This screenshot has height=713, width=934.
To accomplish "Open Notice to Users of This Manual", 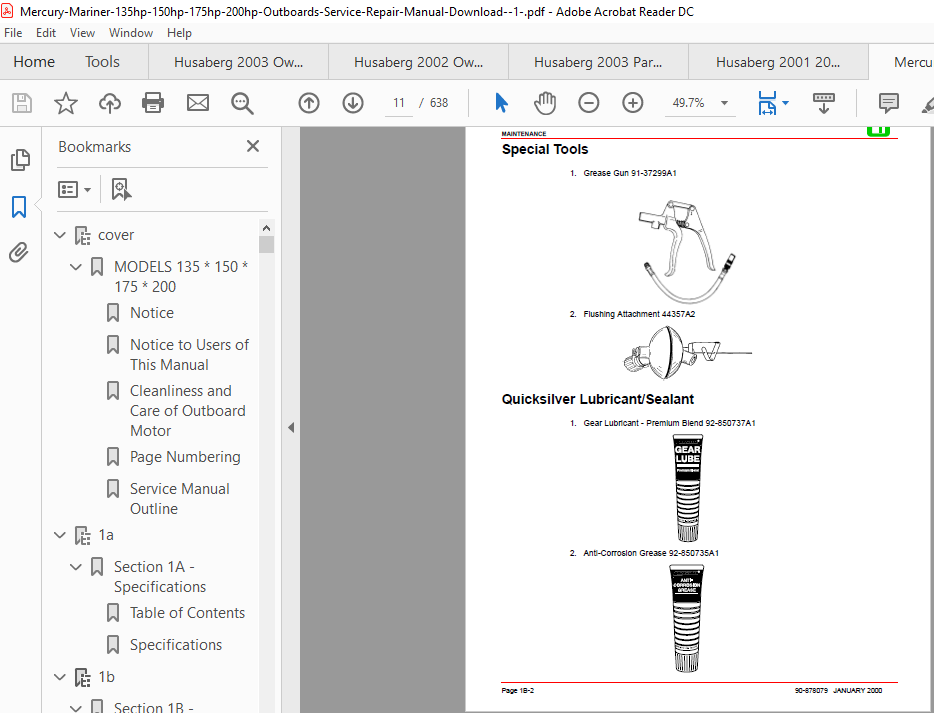I will click(189, 354).
